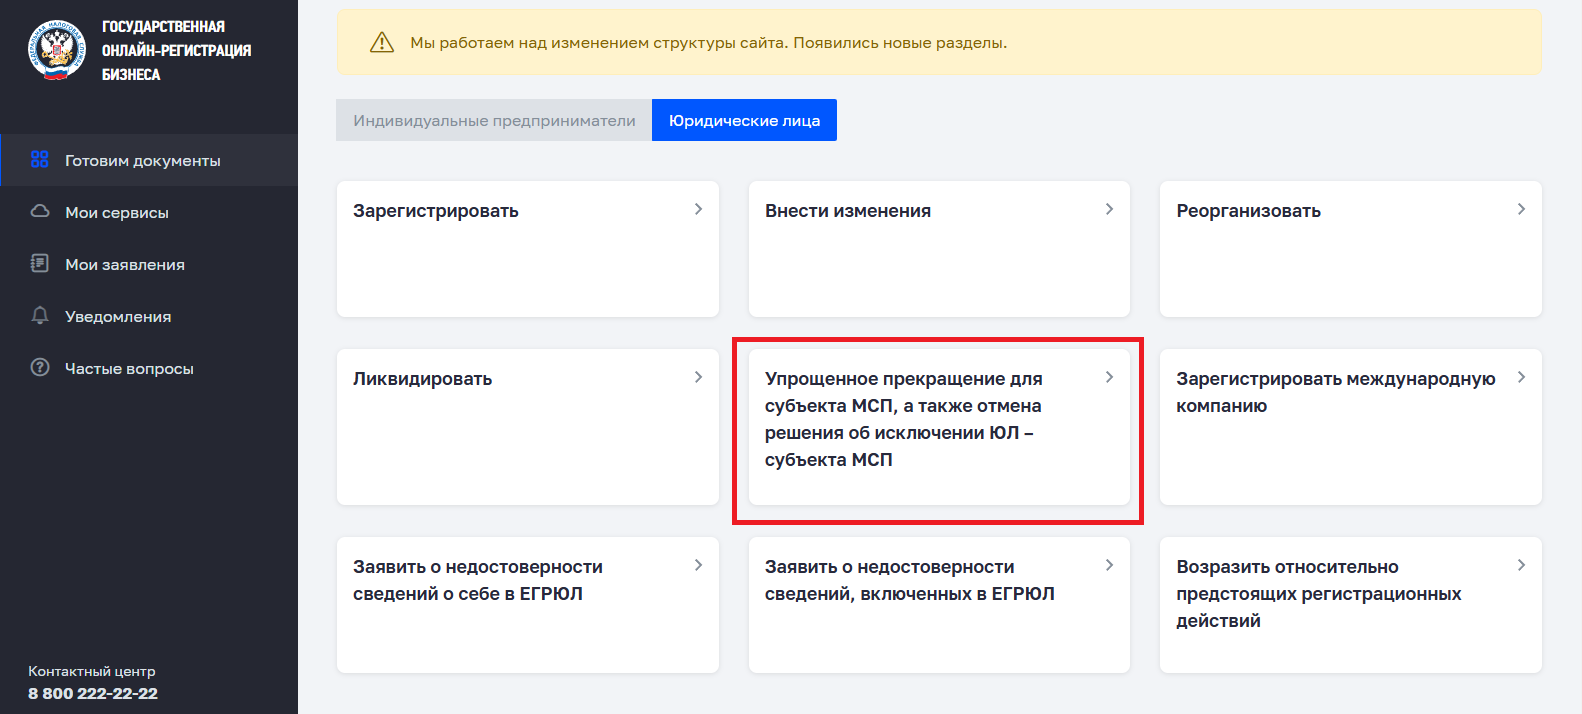Open Уведомления in the sidebar
The width and height of the screenshot is (1582, 714).
[149, 316]
